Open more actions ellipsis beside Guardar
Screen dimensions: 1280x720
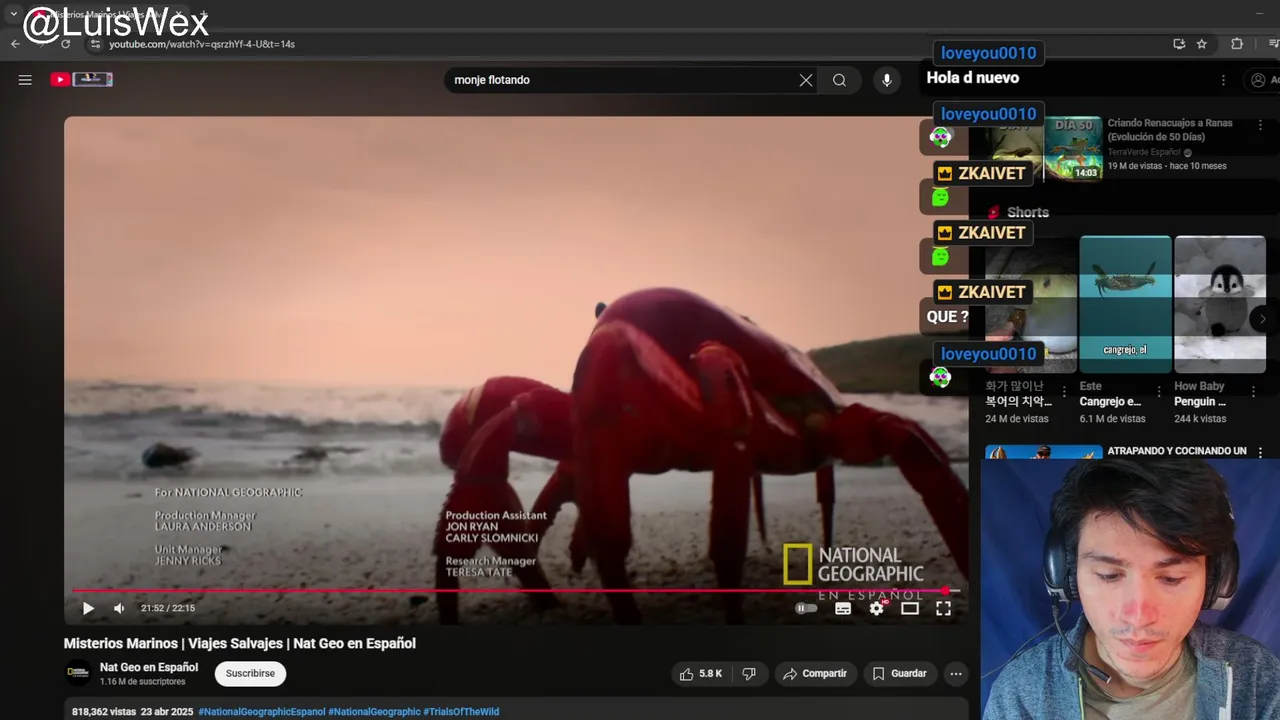(x=956, y=674)
